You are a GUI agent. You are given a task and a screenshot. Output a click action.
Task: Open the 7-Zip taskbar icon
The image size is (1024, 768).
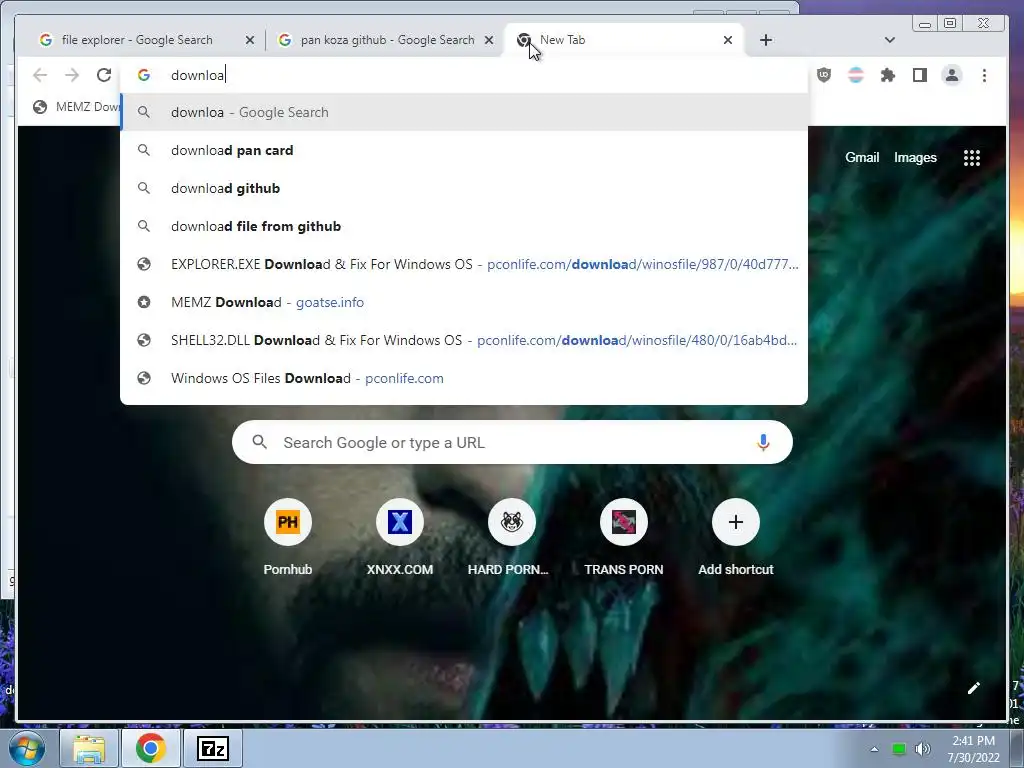click(213, 748)
